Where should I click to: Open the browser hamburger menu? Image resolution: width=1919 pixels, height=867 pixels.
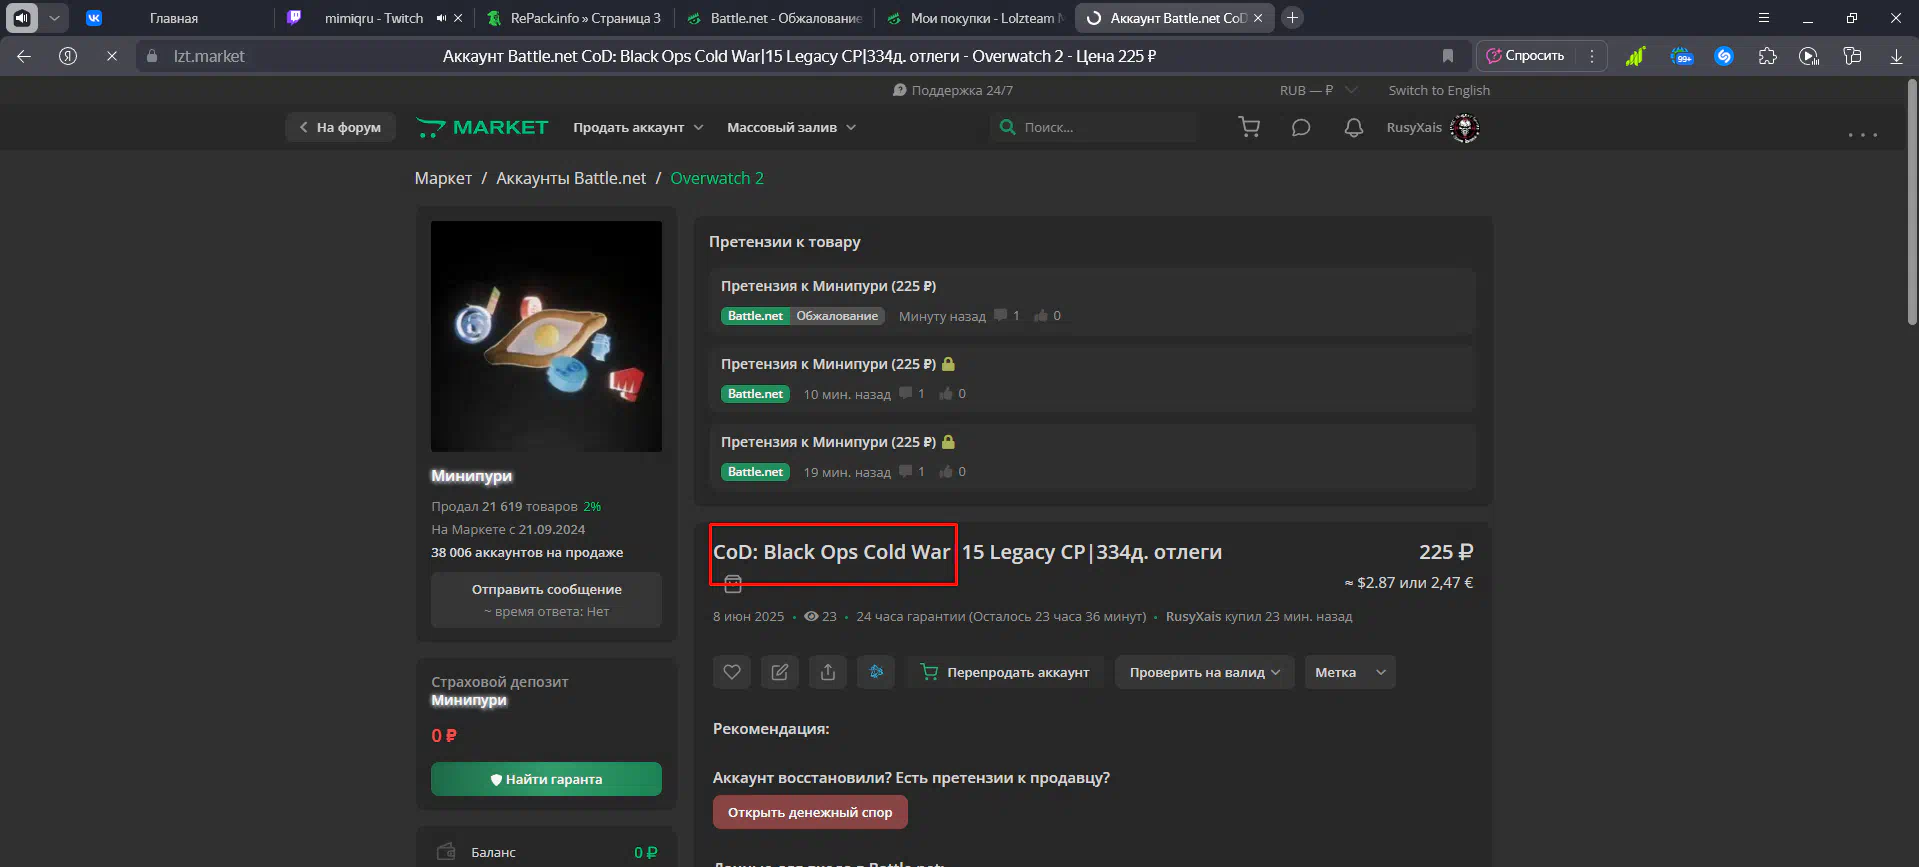click(x=1764, y=18)
